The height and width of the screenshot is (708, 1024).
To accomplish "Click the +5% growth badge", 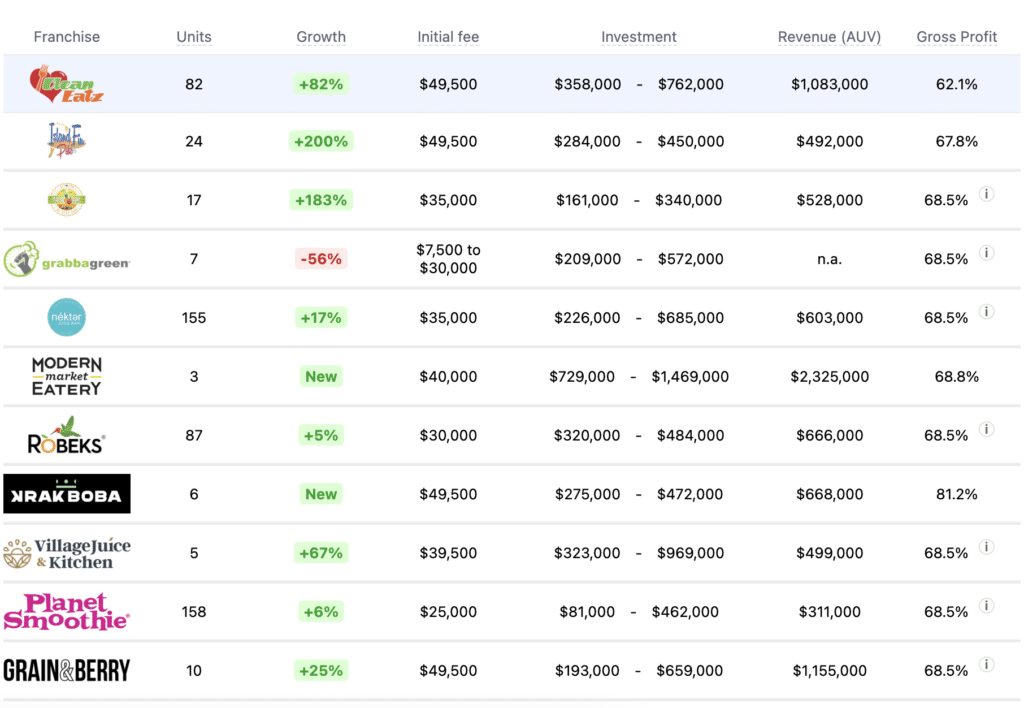I will pos(321,435).
